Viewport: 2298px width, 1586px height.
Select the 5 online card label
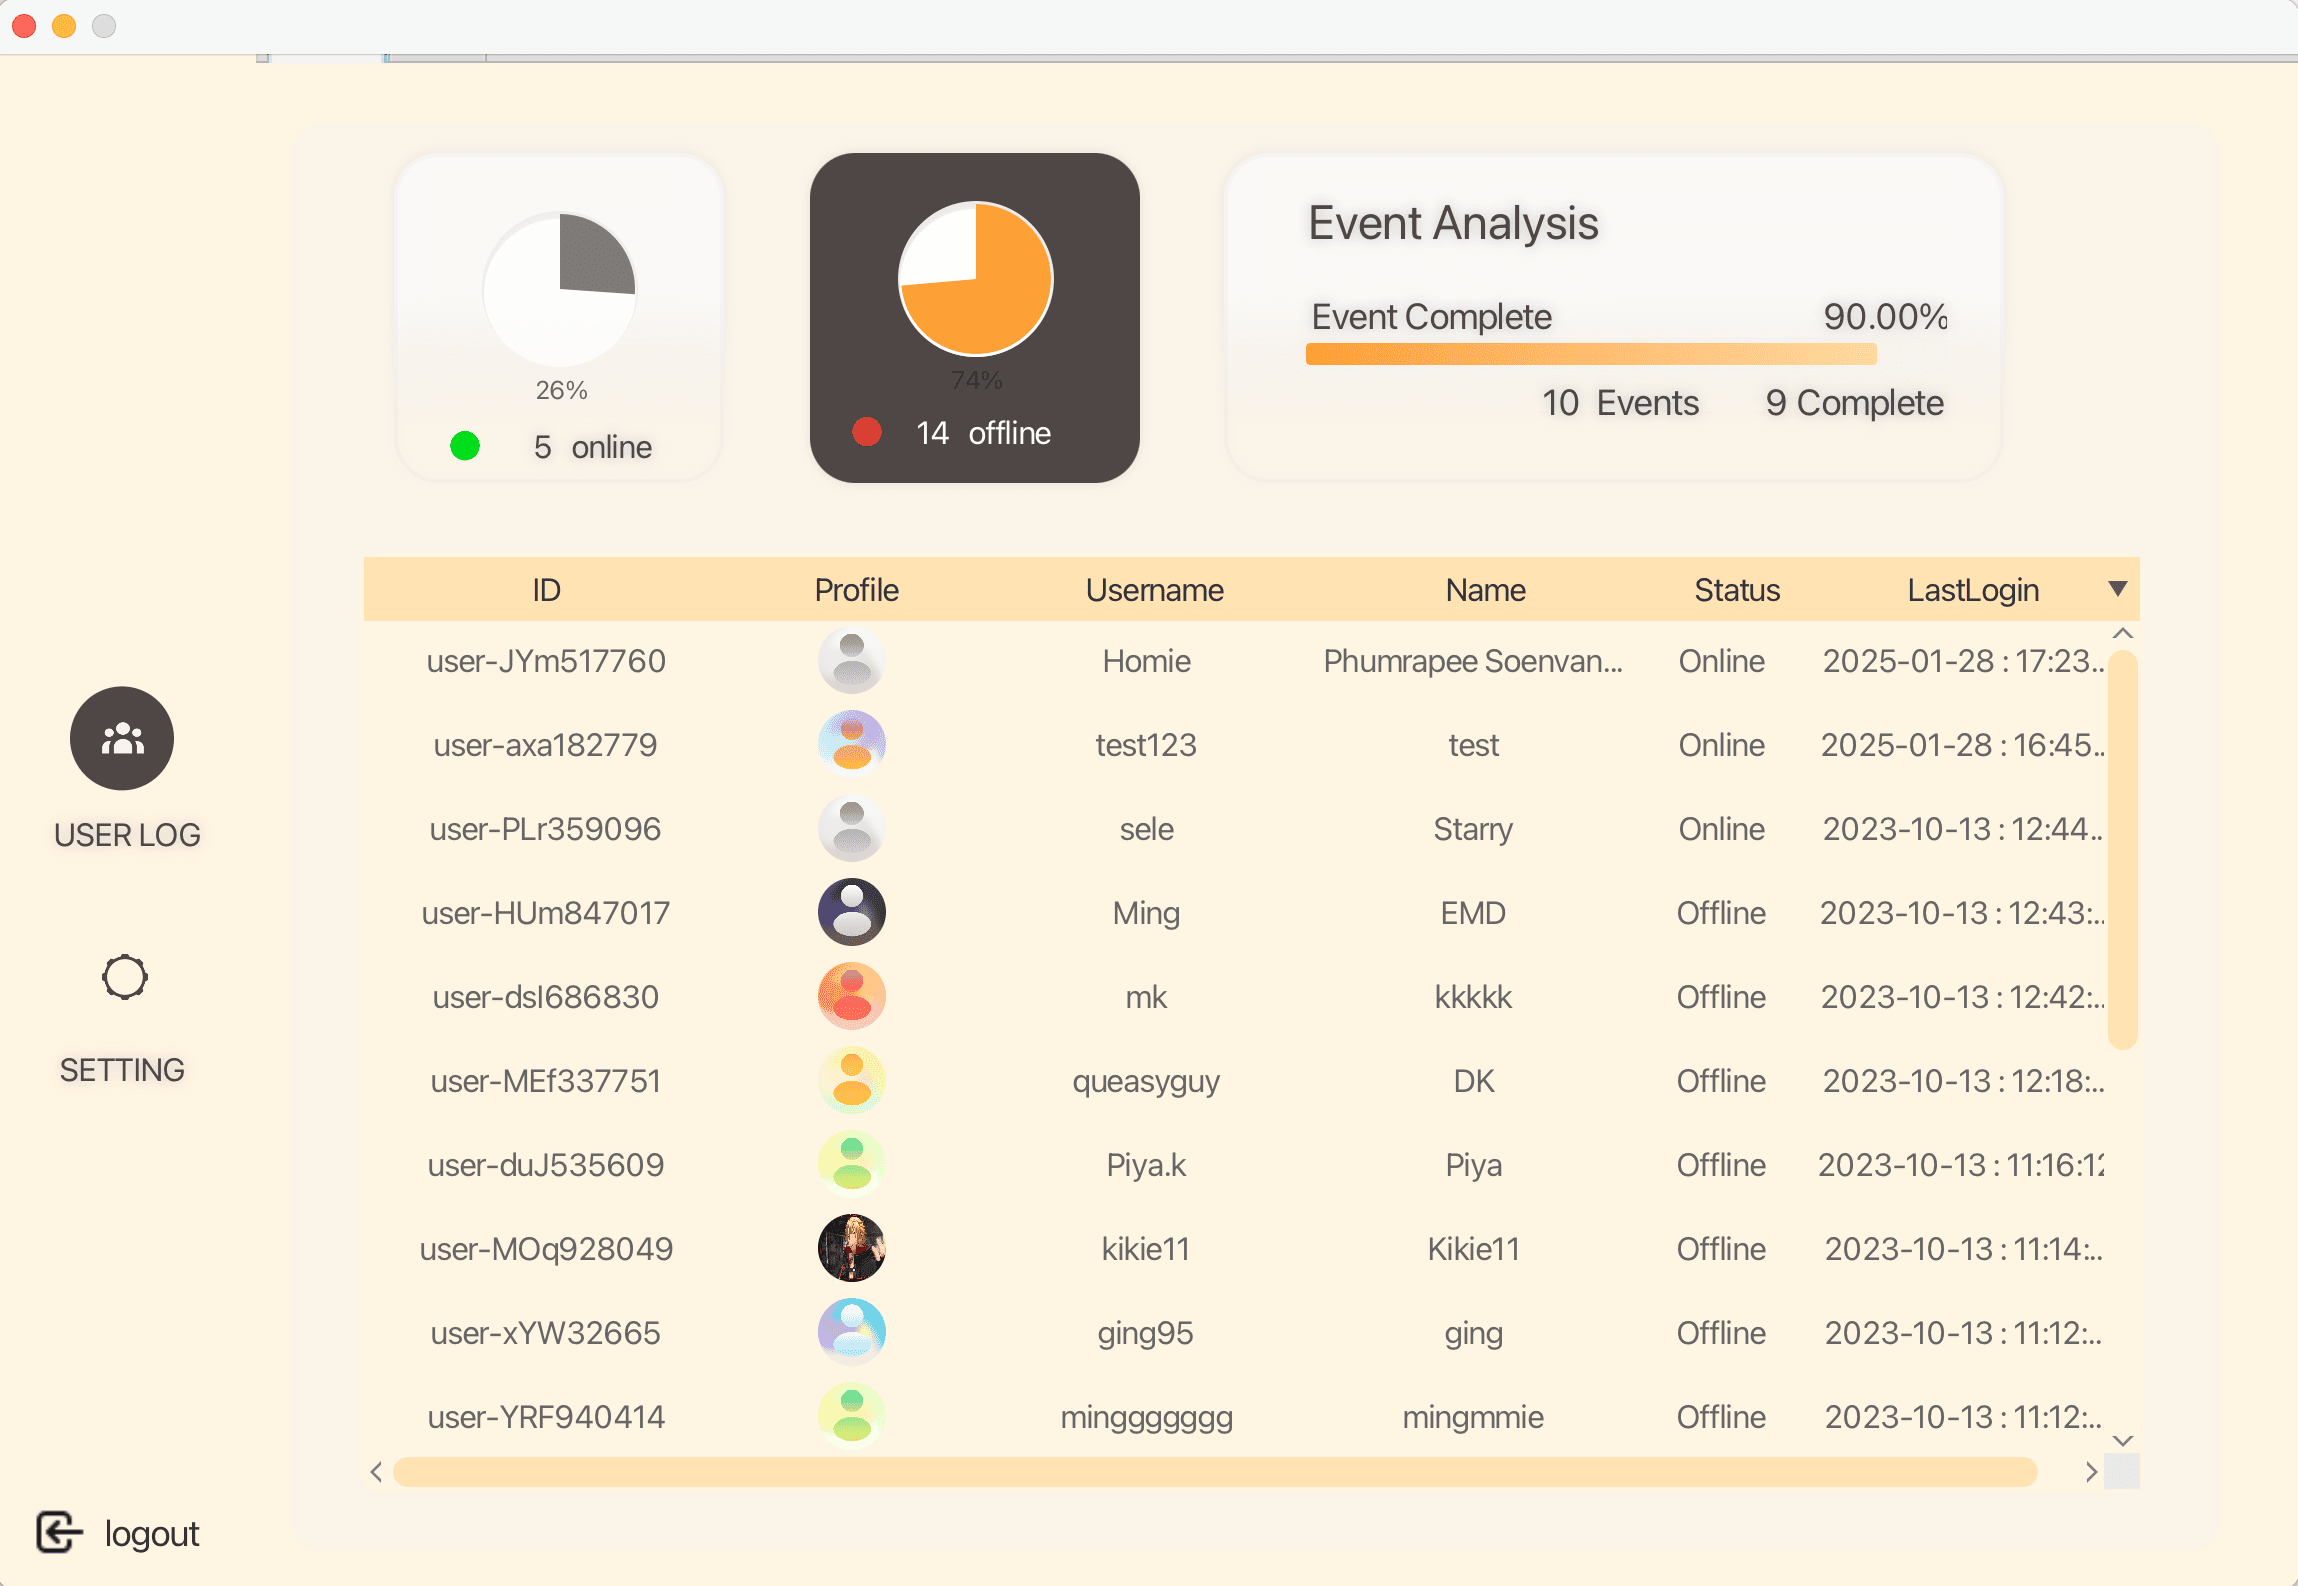pos(593,447)
